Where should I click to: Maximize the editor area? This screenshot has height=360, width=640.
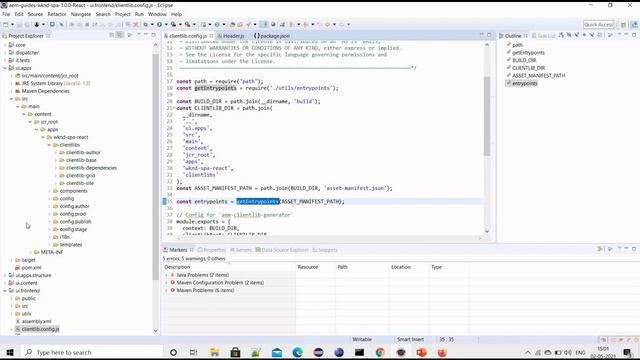pos(489,35)
